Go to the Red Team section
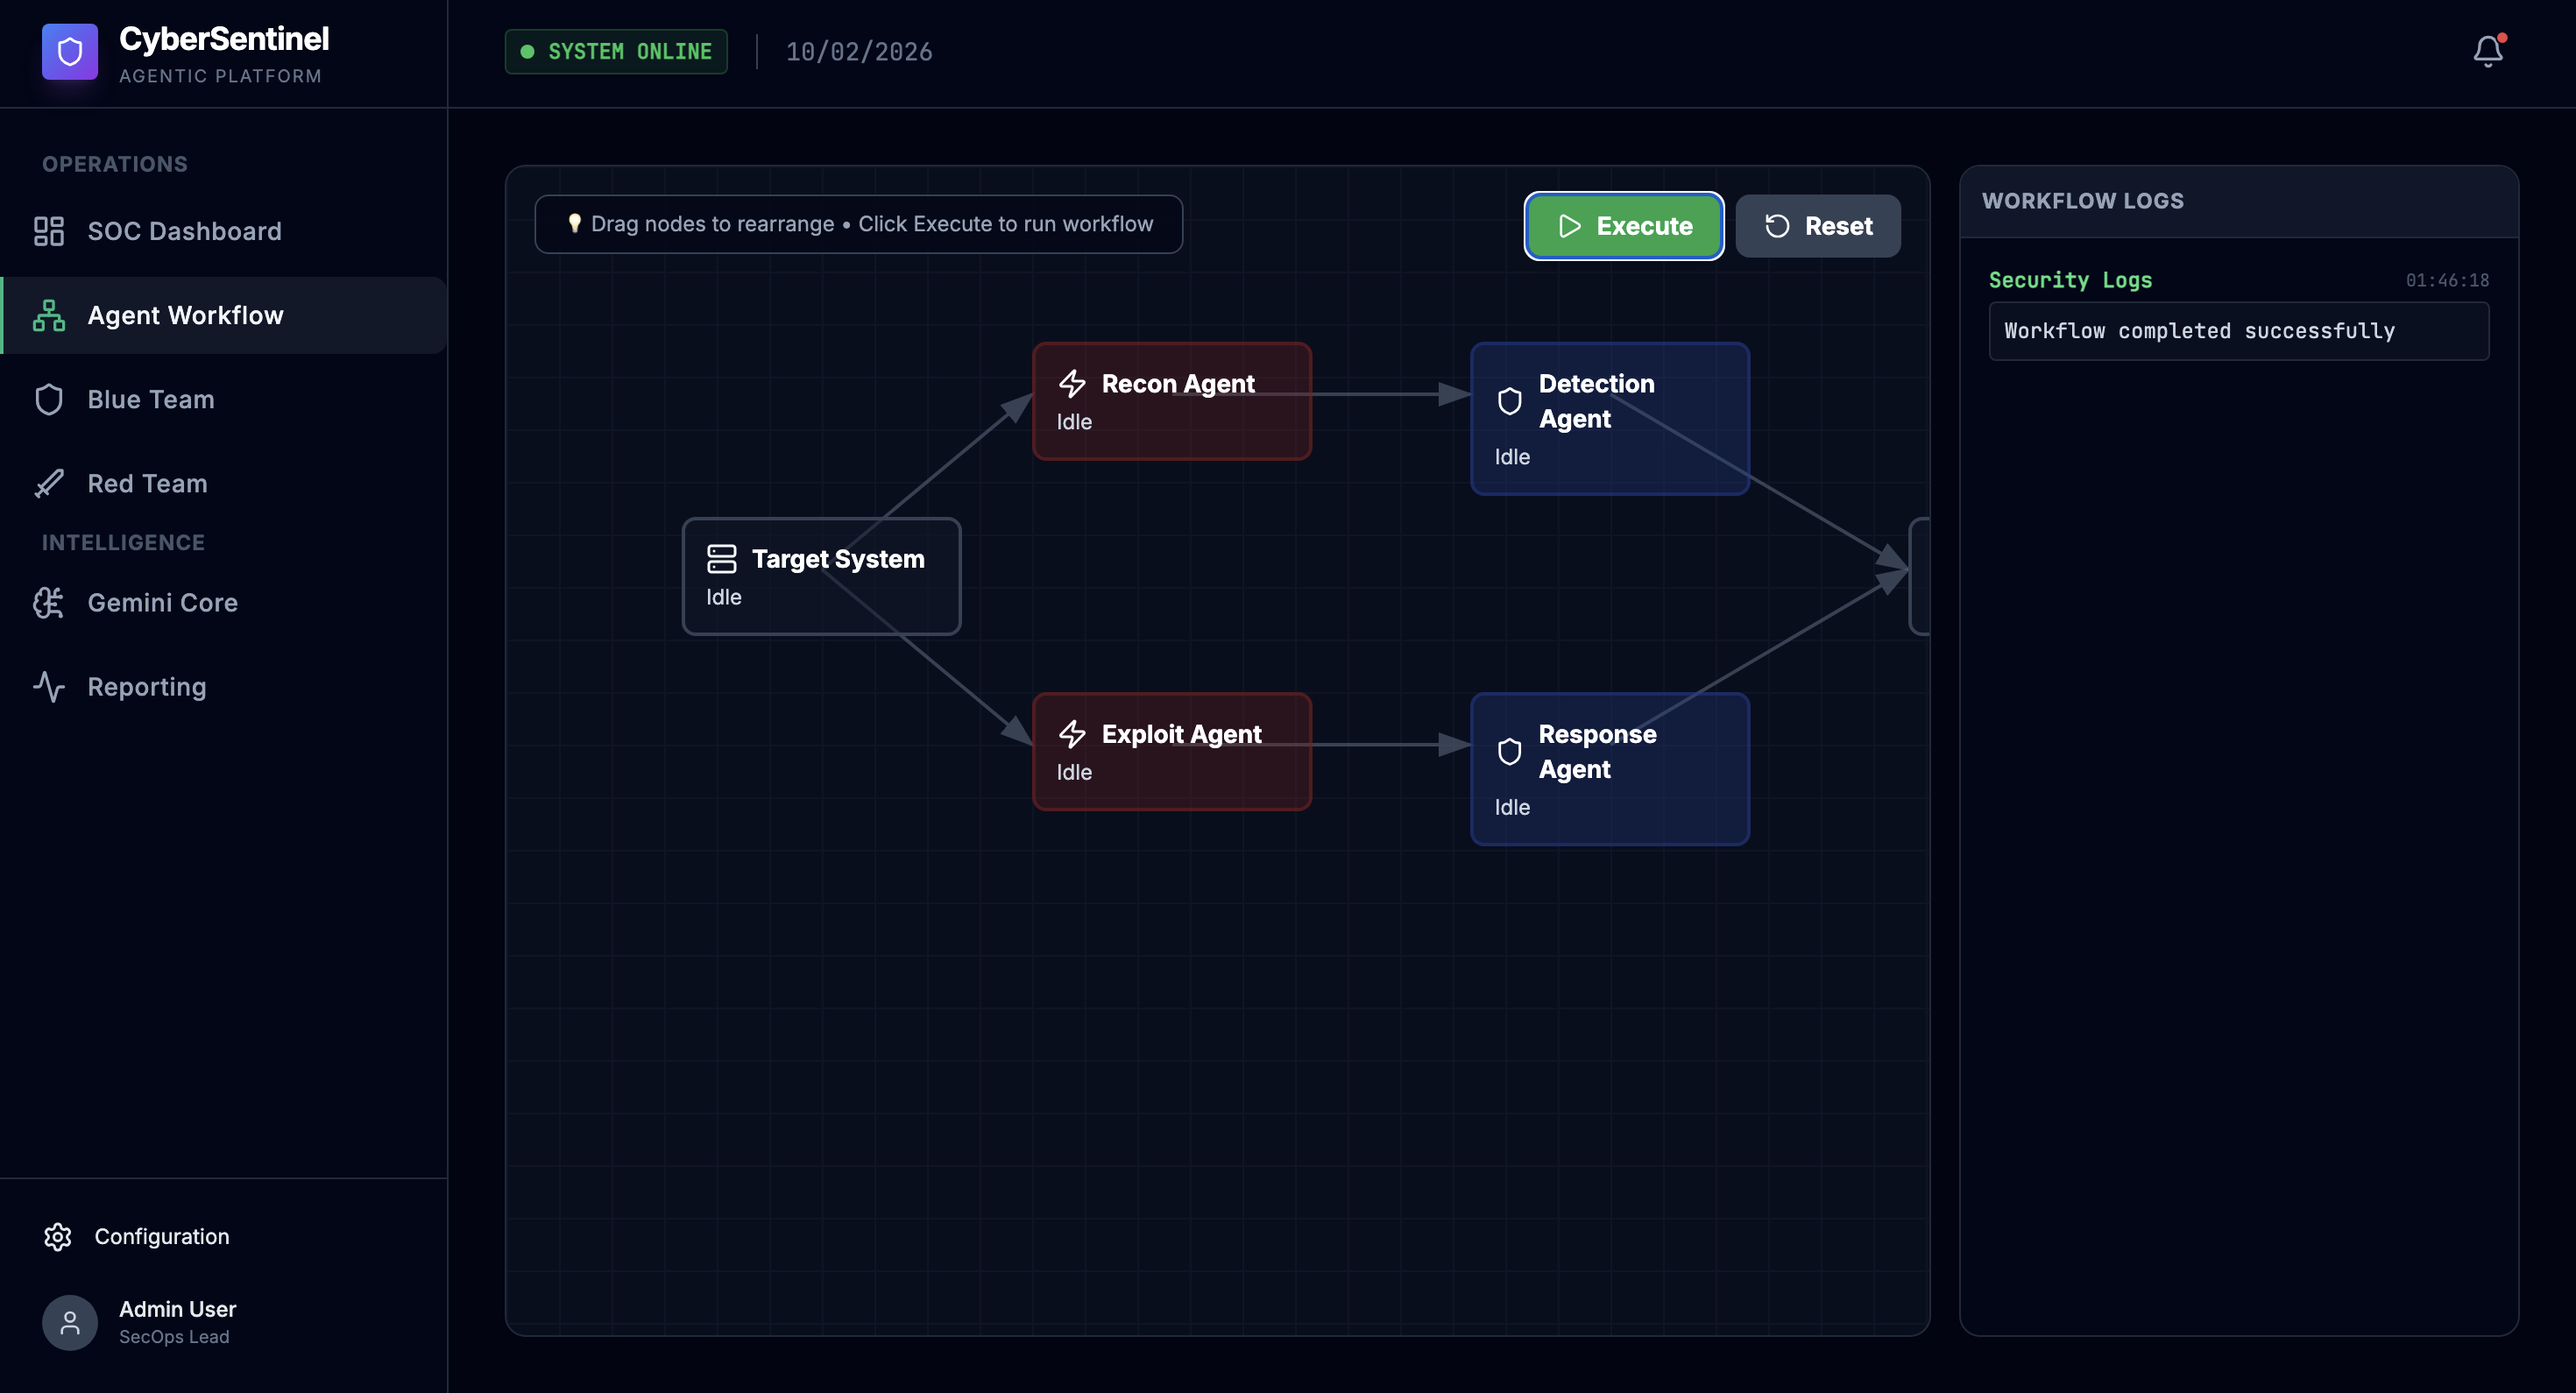This screenshot has width=2576, height=1393. tap(147, 483)
